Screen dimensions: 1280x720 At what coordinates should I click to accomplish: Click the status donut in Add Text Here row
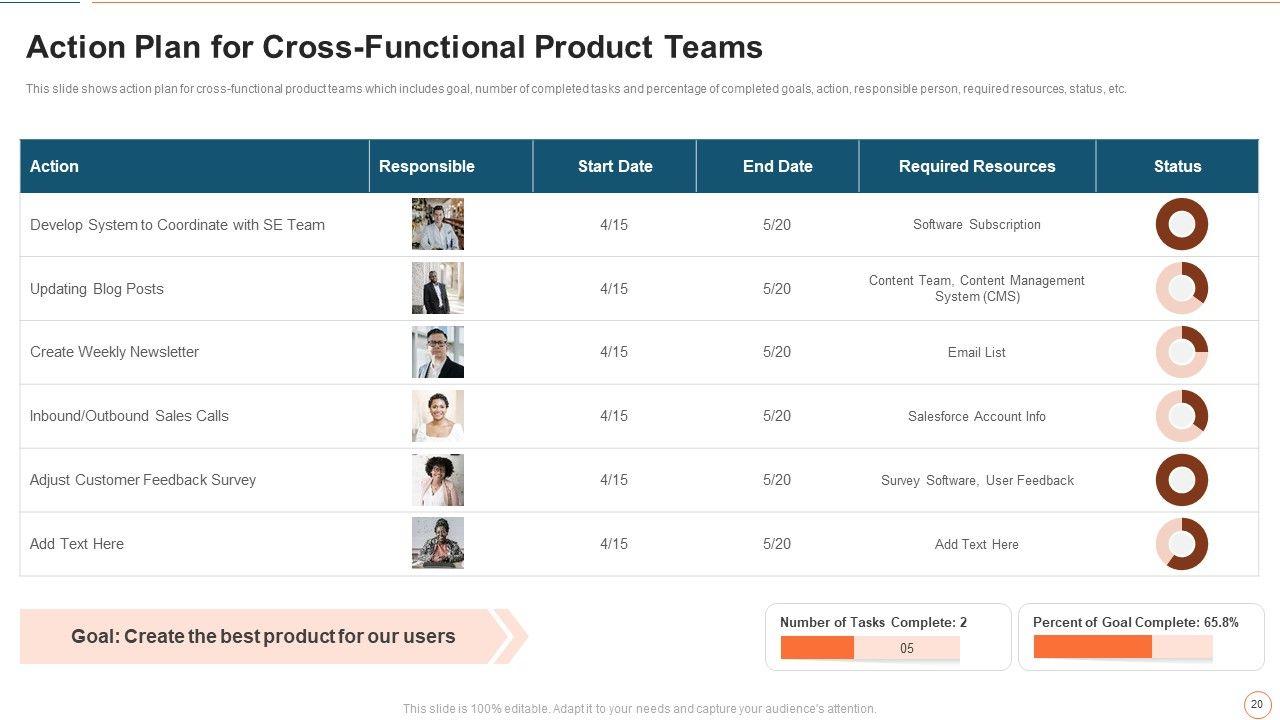1182,544
